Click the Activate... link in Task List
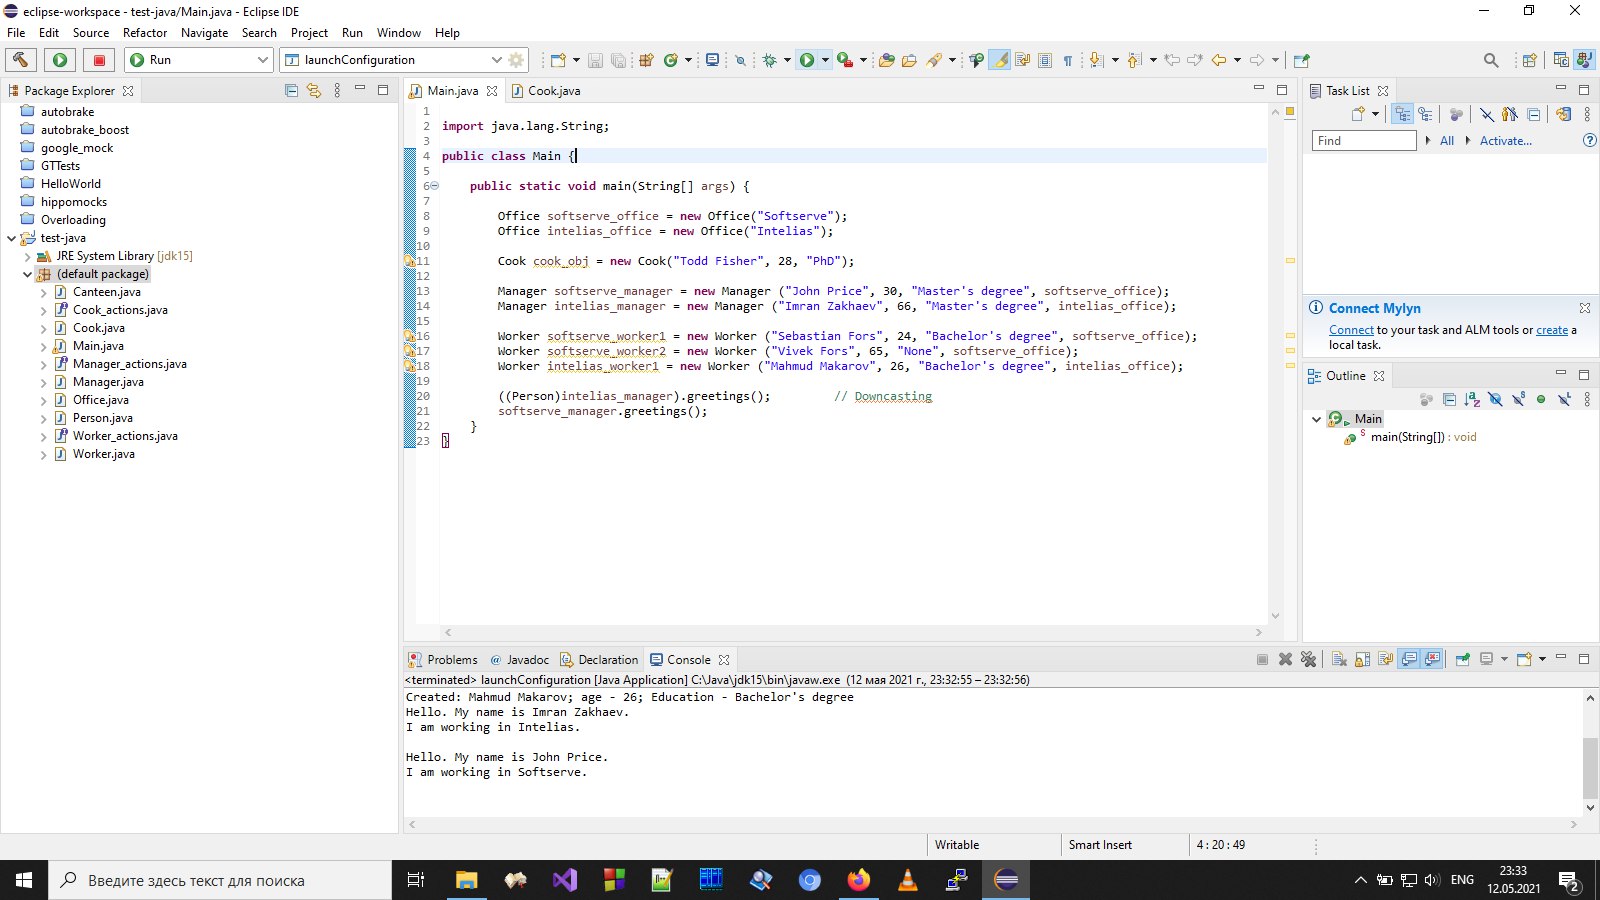1600x900 pixels. coord(1505,141)
